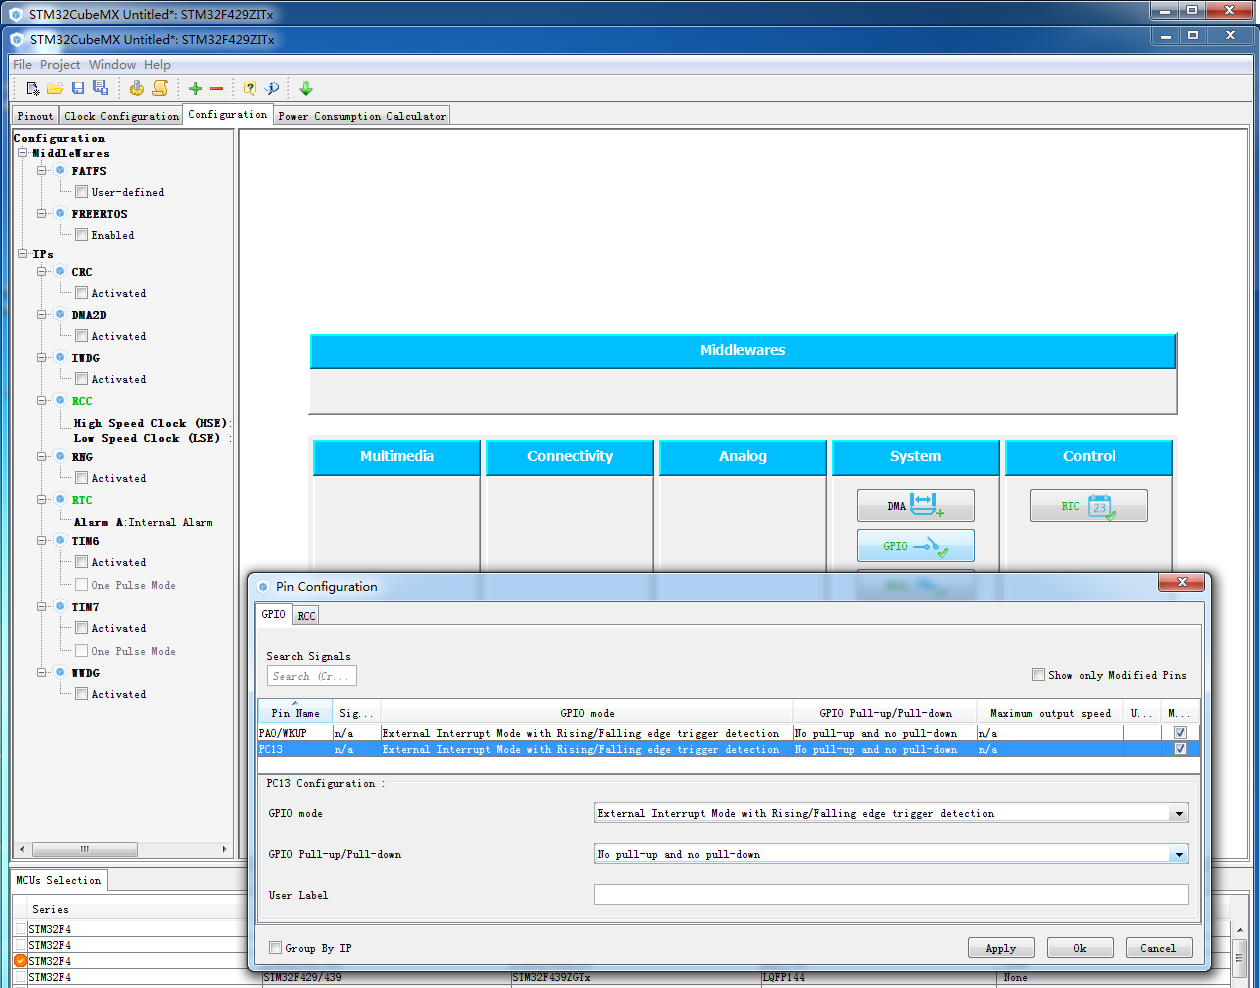Viewport: 1260px width, 988px height.
Task: Click the STM32CubeMX app icon in inner title bar
Action: tap(16, 40)
